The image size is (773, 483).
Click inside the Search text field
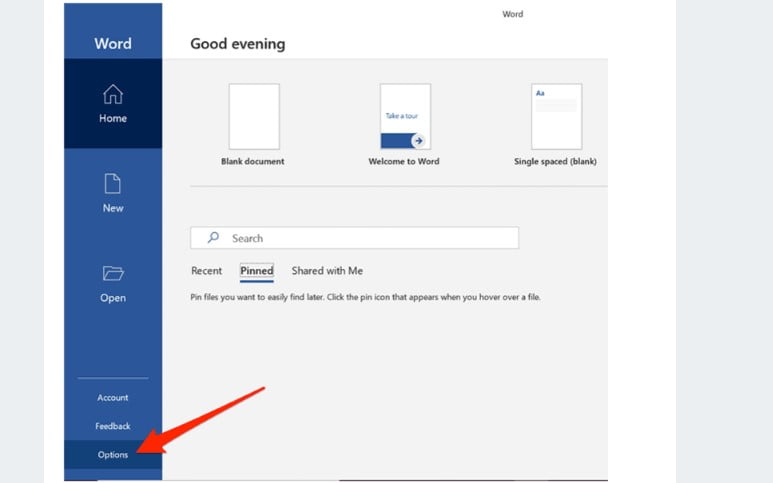[x=370, y=238]
